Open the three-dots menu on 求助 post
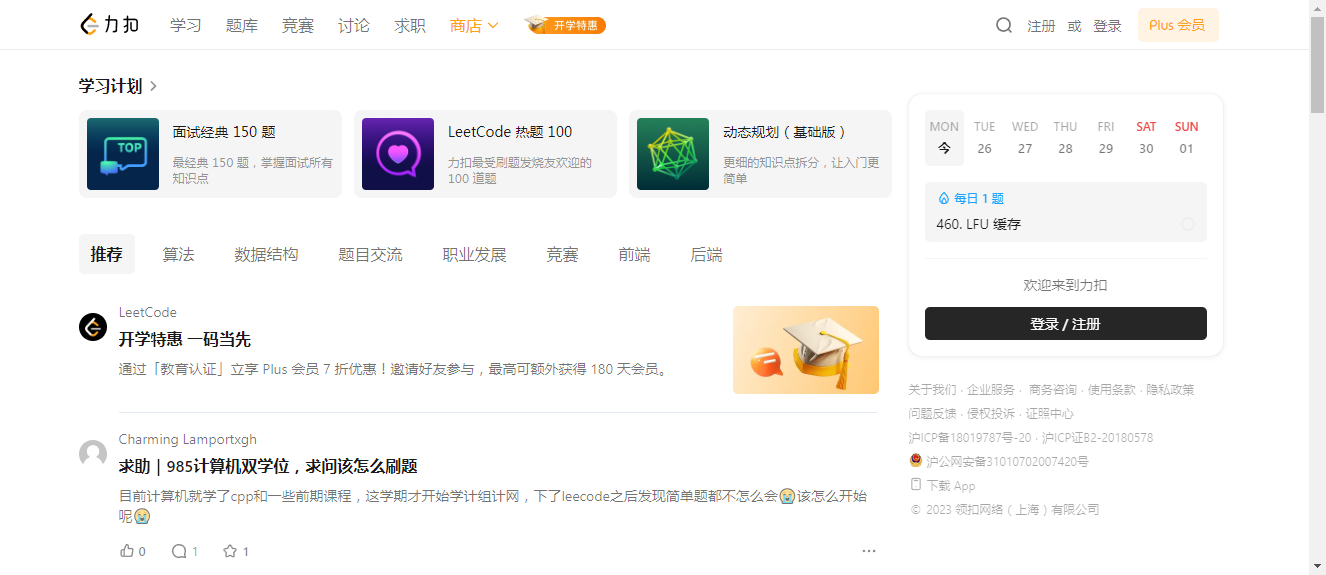Viewport: 1326px width, 575px height. (x=869, y=551)
